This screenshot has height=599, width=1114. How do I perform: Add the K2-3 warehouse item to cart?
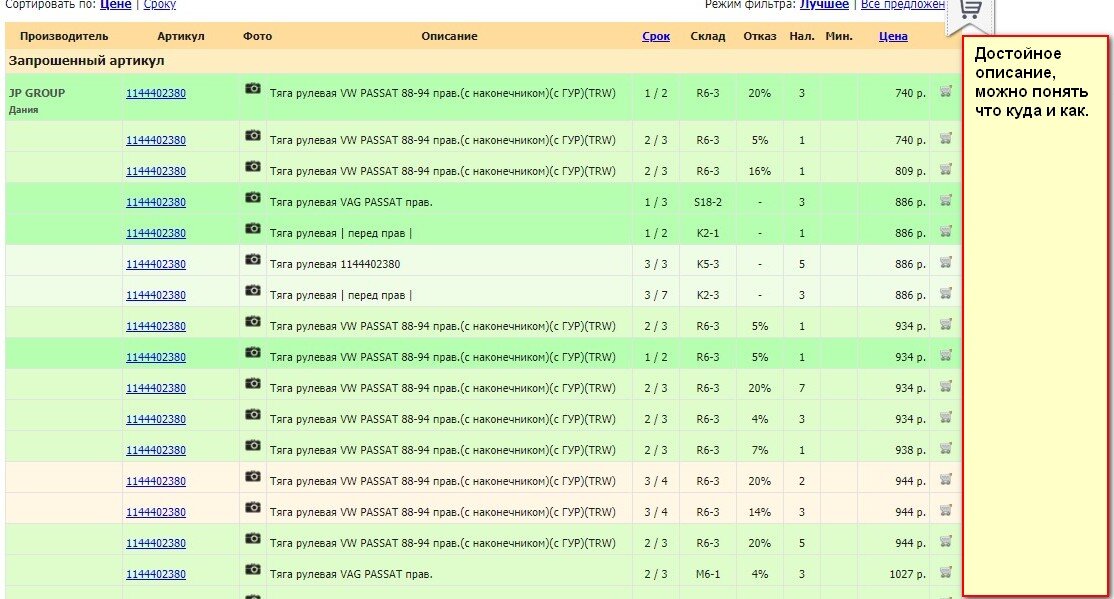pyautogui.click(x=946, y=293)
